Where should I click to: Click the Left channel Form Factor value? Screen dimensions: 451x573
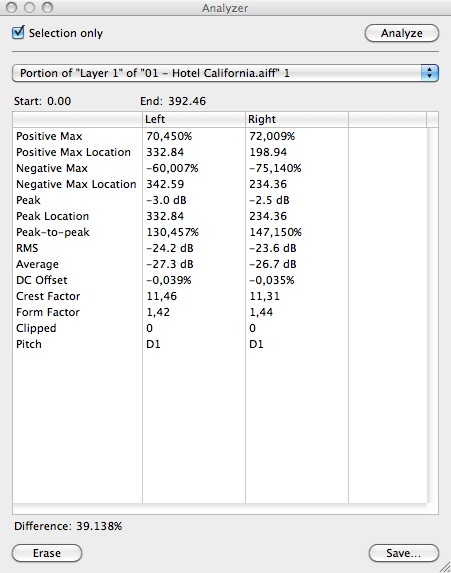click(158, 312)
